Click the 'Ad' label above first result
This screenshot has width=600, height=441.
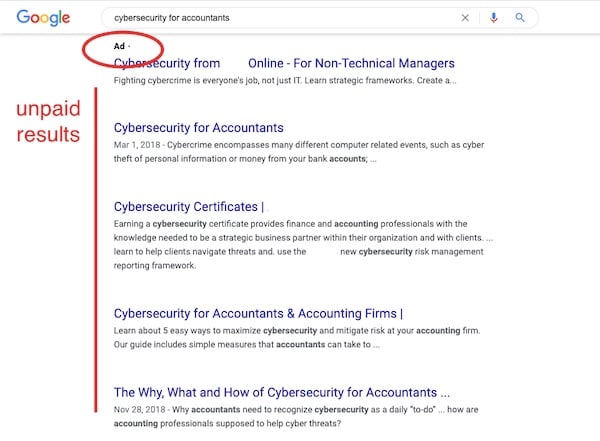[119, 46]
